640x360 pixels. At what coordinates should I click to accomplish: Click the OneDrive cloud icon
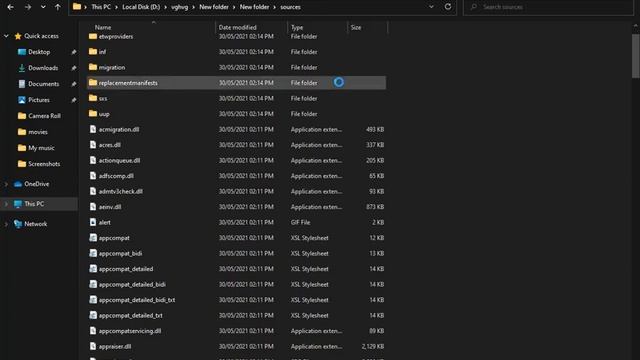(x=18, y=184)
